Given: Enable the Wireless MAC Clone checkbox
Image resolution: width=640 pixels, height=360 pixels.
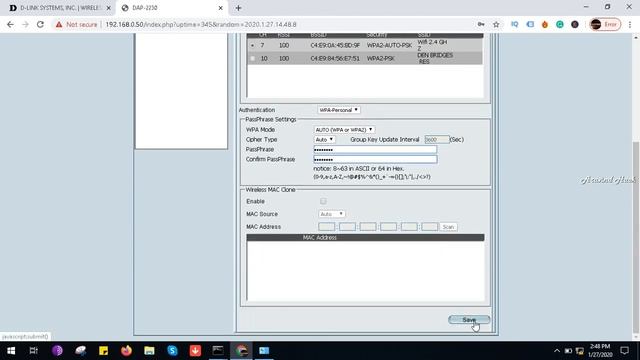Looking at the screenshot, I should pyautogui.click(x=323, y=201).
